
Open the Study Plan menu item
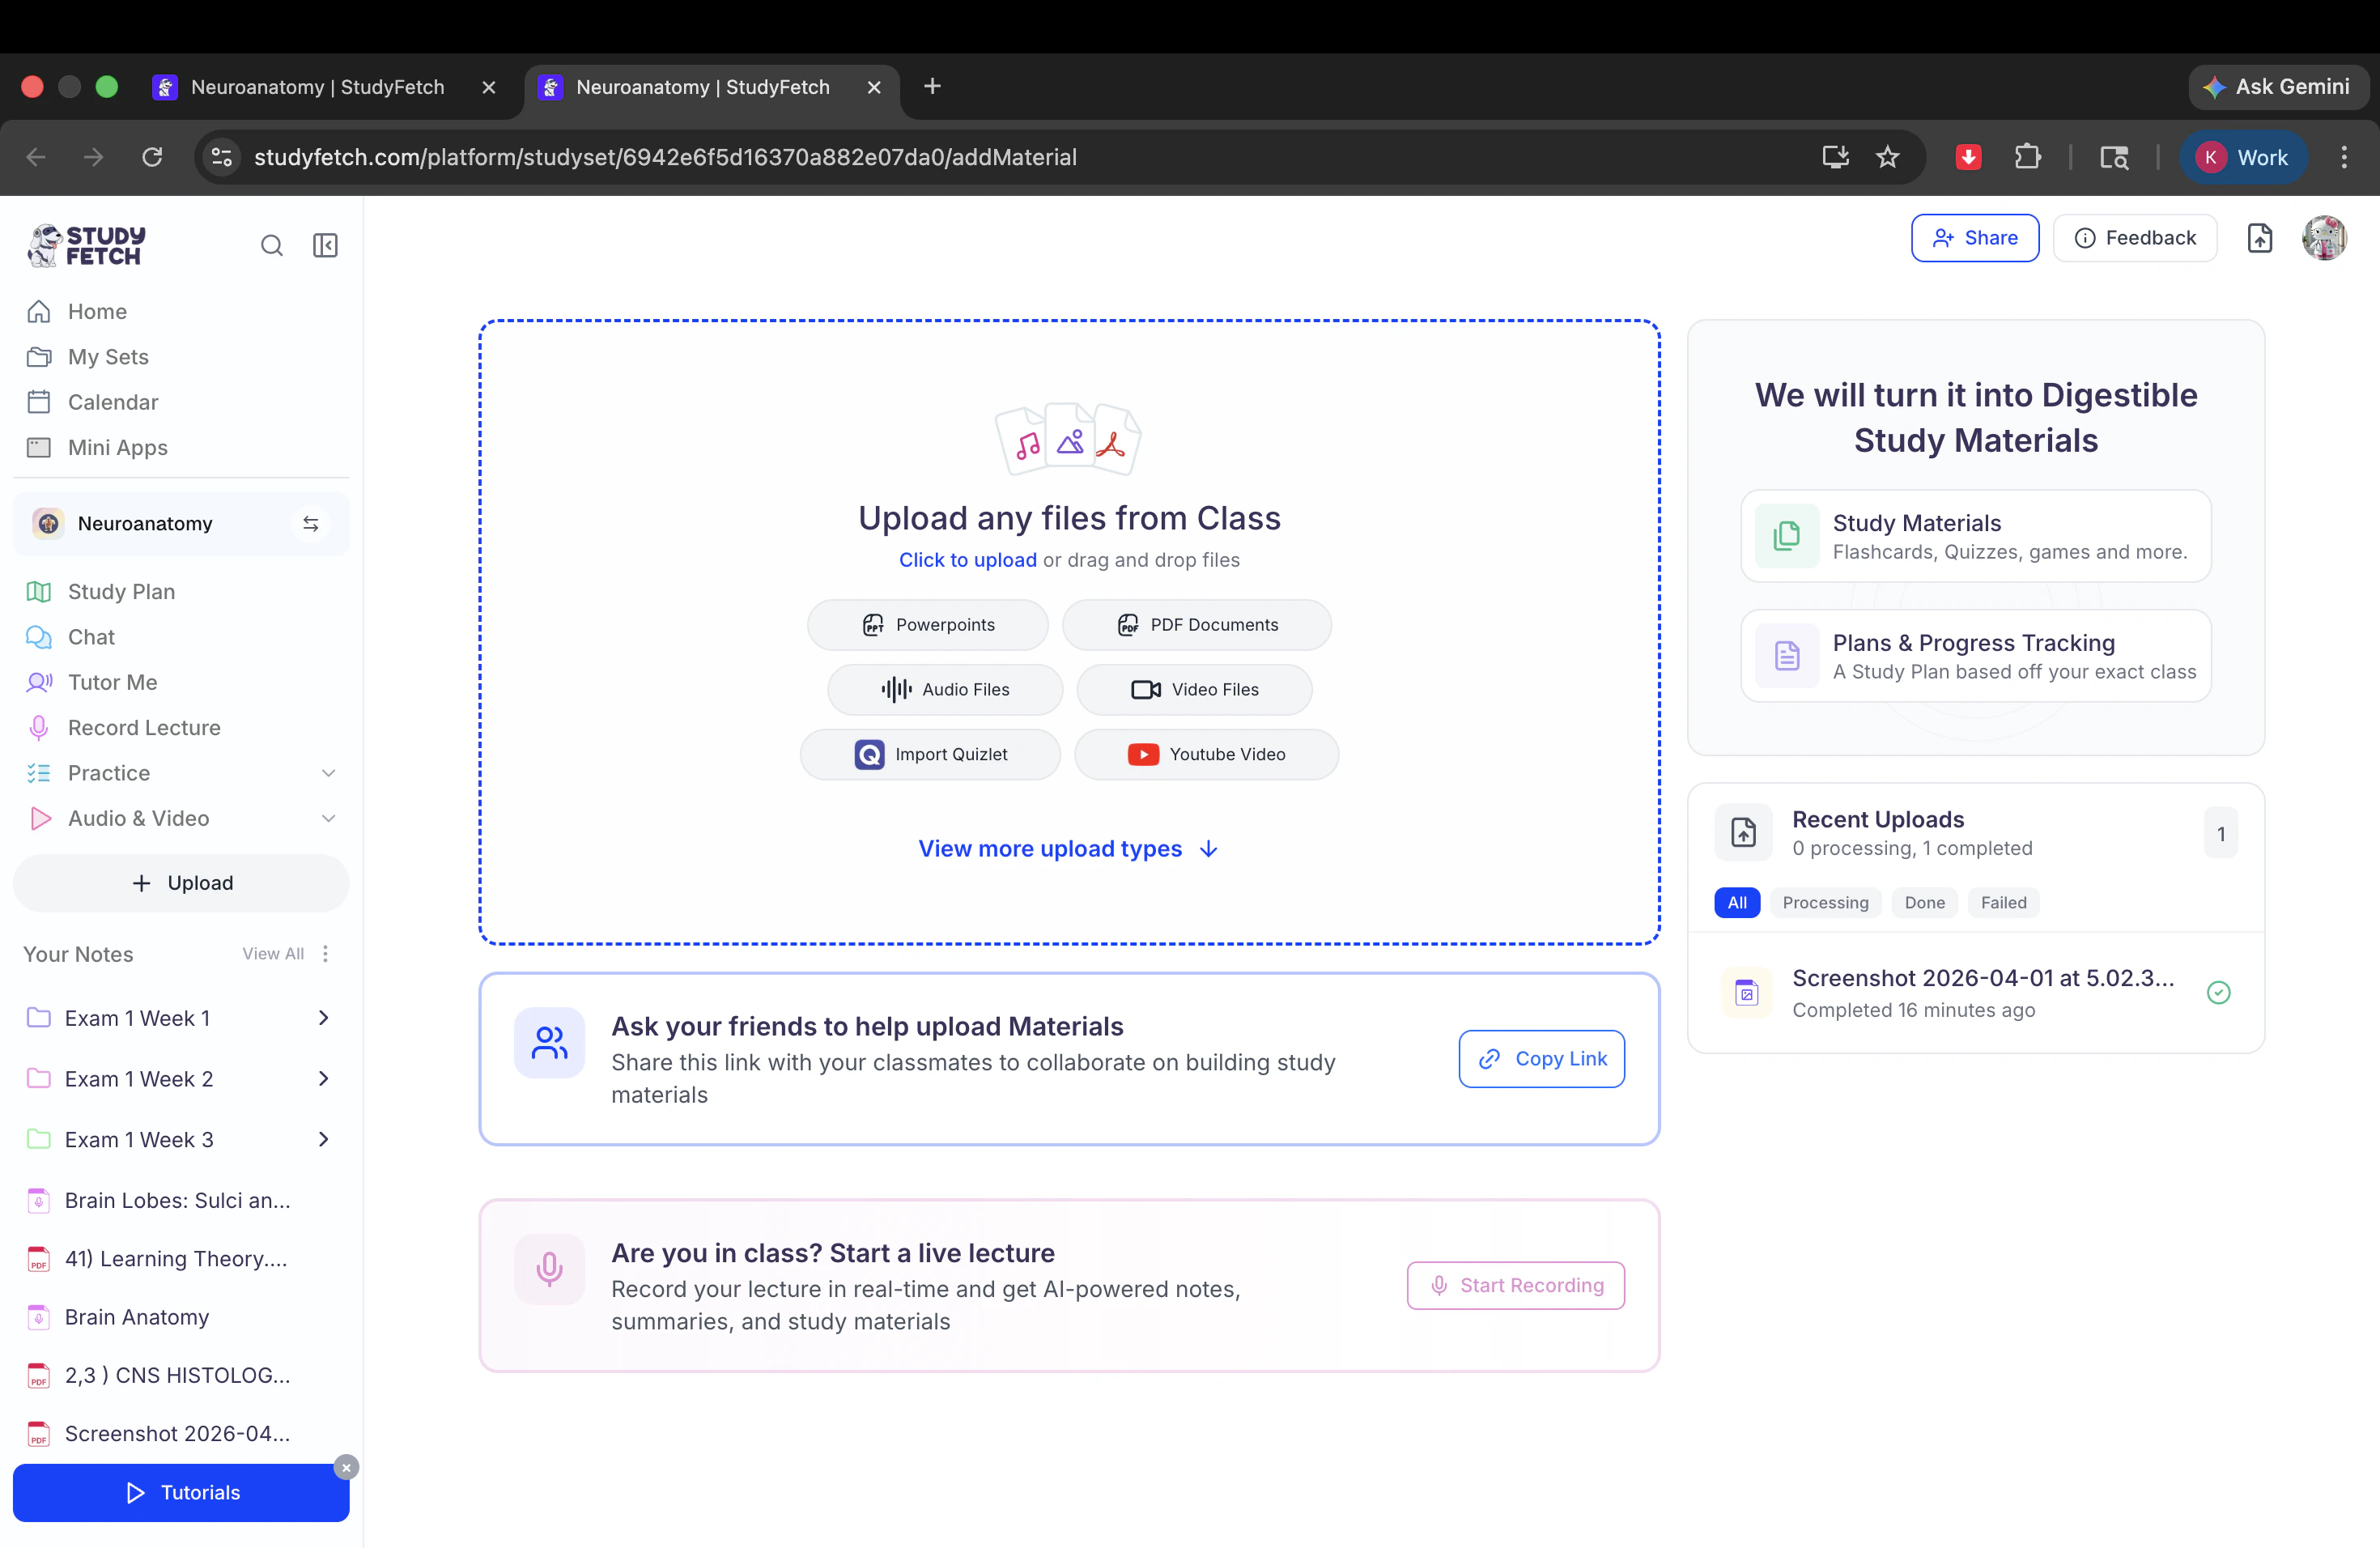pos(121,592)
